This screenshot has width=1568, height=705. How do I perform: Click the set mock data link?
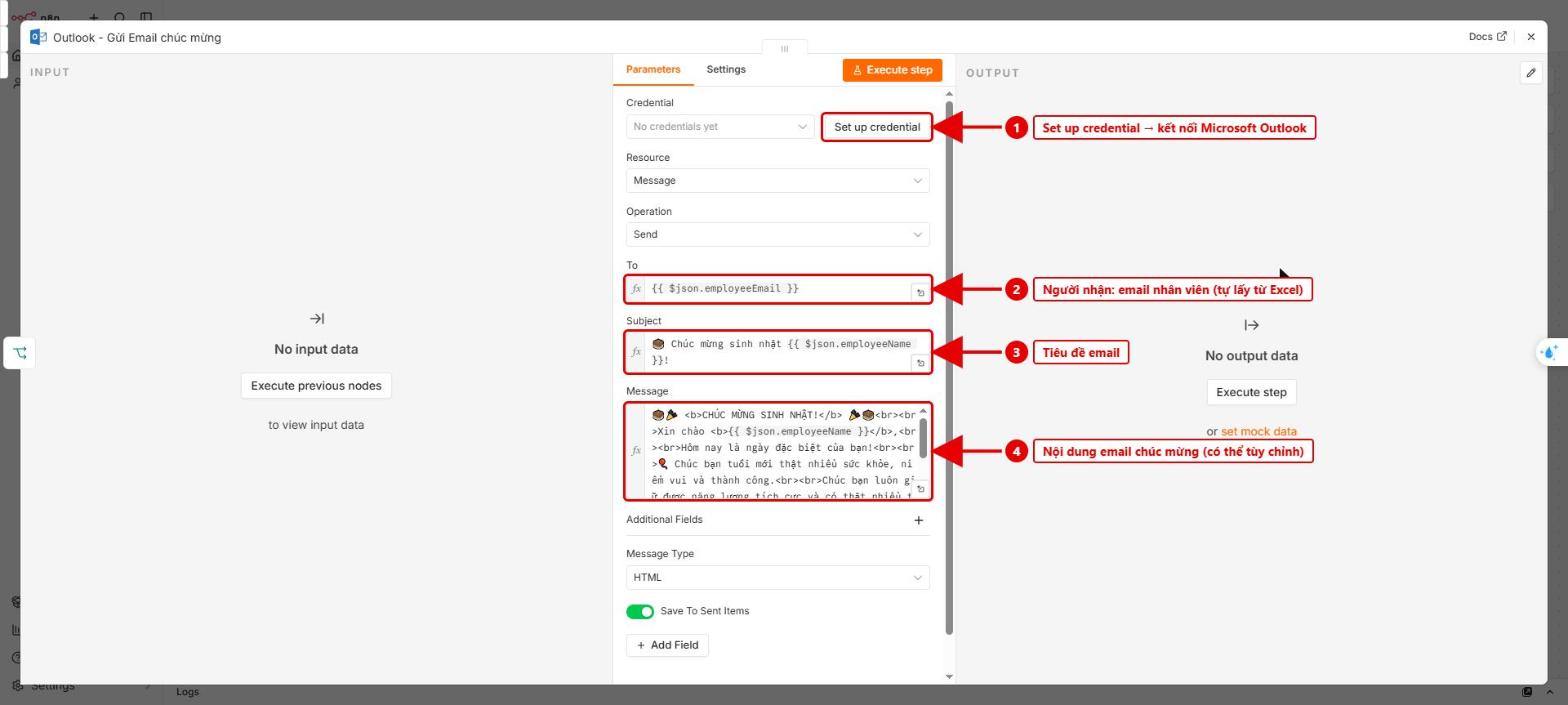(x=1259, y=432)
